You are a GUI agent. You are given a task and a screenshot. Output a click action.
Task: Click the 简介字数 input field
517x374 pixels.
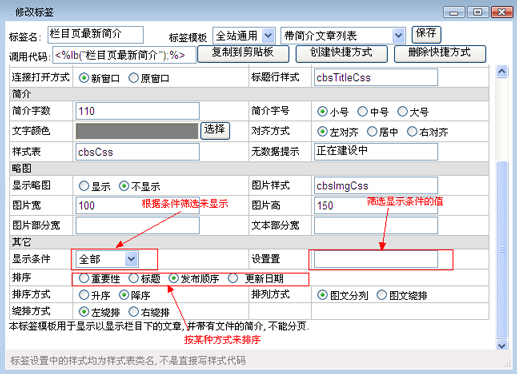tap(137, 111)
